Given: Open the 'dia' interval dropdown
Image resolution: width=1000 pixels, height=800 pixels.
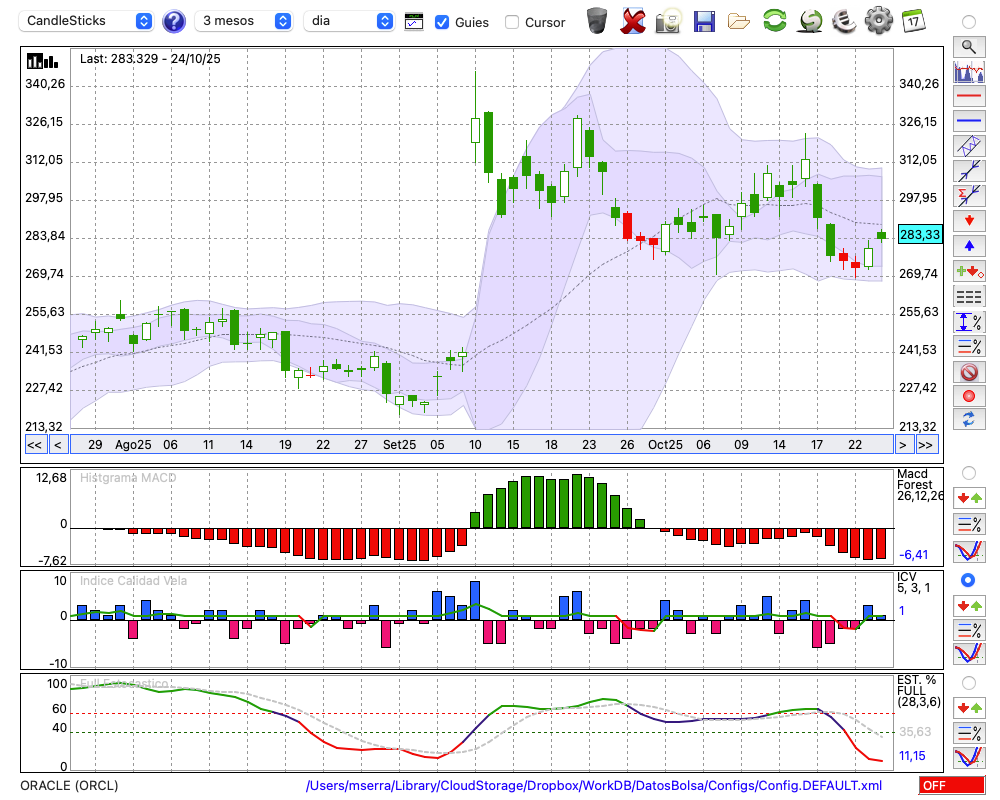Looking at the screenshot, I should 349,21.
